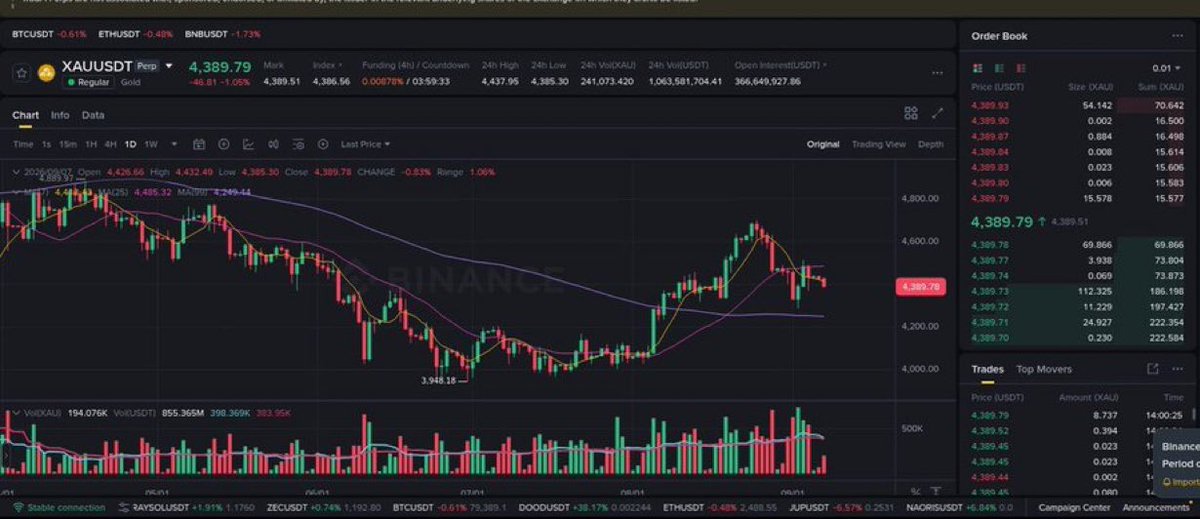Open the chart display settings icon
Image resolution: width=1200 pixels, height=519 pixels.
point(298,144)
